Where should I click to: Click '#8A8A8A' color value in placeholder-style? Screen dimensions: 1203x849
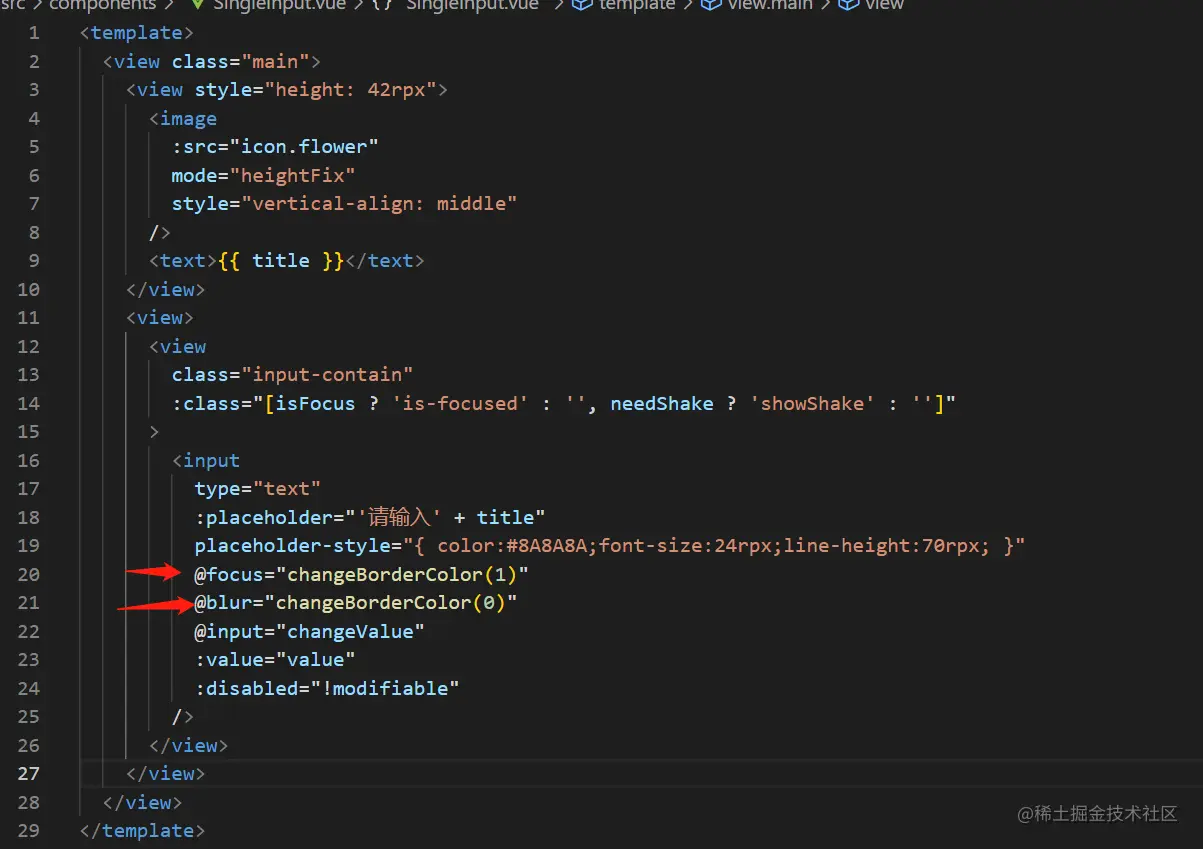[x=545, y=546]
